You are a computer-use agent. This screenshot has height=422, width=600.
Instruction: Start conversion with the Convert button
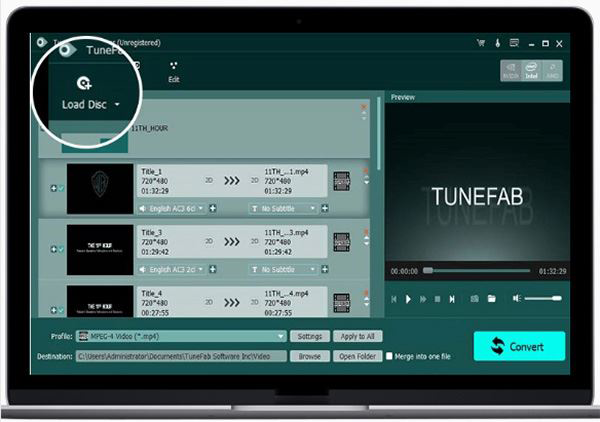[519, 346]
